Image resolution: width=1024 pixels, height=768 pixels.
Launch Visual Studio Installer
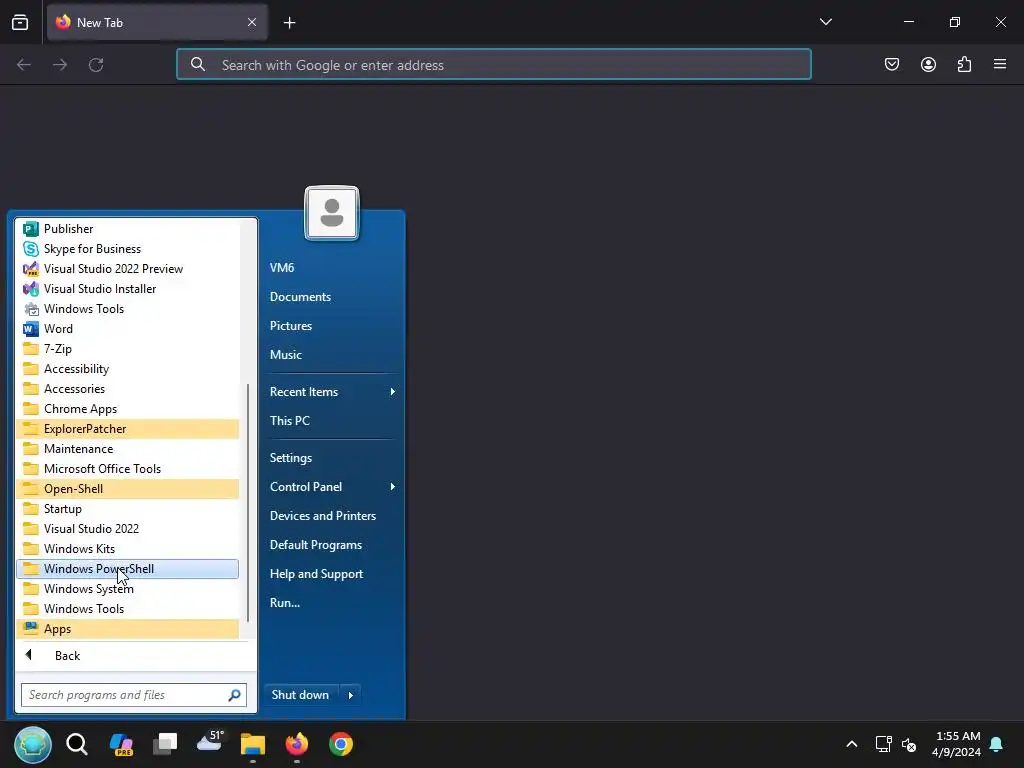[128, 289]
